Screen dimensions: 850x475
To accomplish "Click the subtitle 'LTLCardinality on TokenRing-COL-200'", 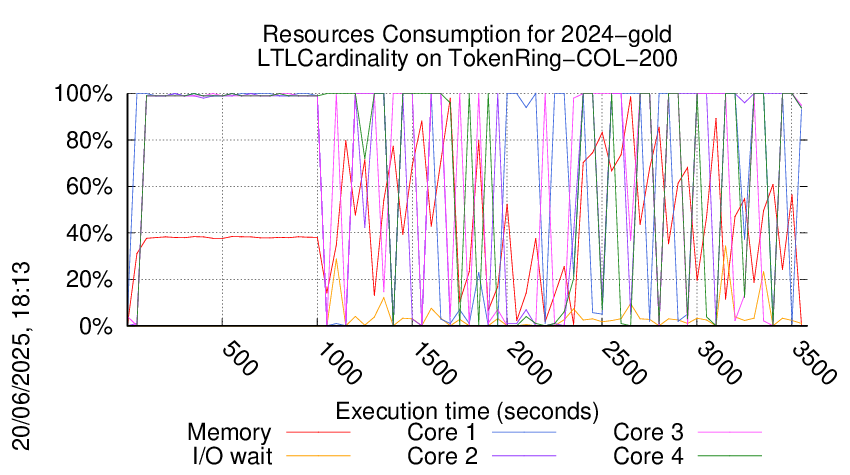I will (x=467, y=59).
